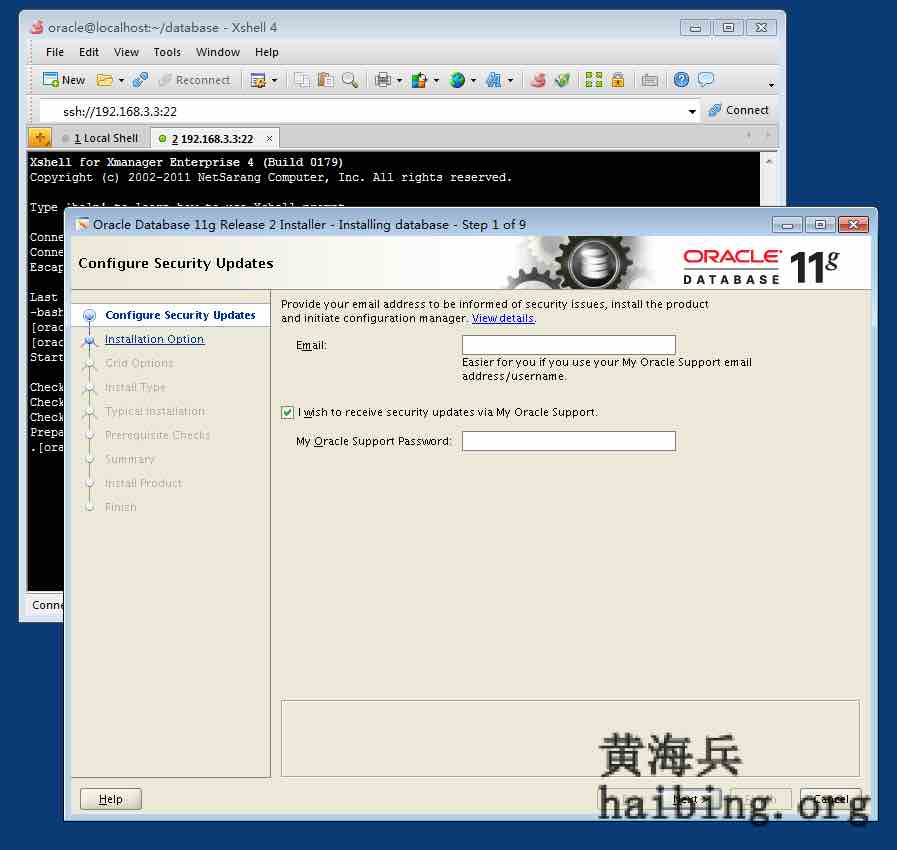Open the folder icon in Xshell toolbar
This screenshot has height=850, width=897.
pos(104,80)
